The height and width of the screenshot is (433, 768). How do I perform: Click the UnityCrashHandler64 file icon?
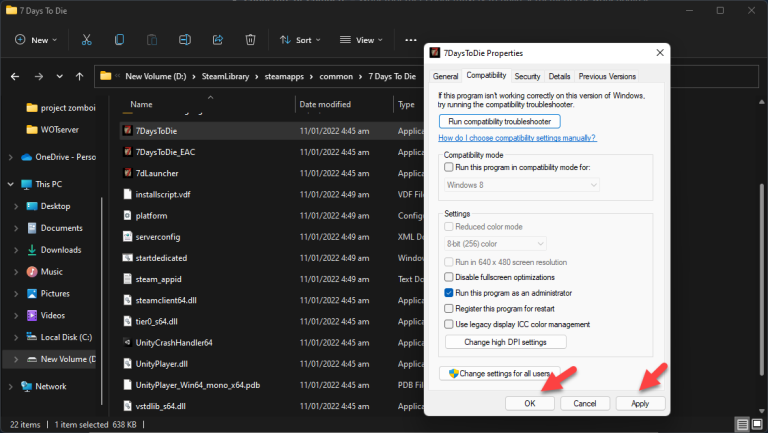point(127,342)
